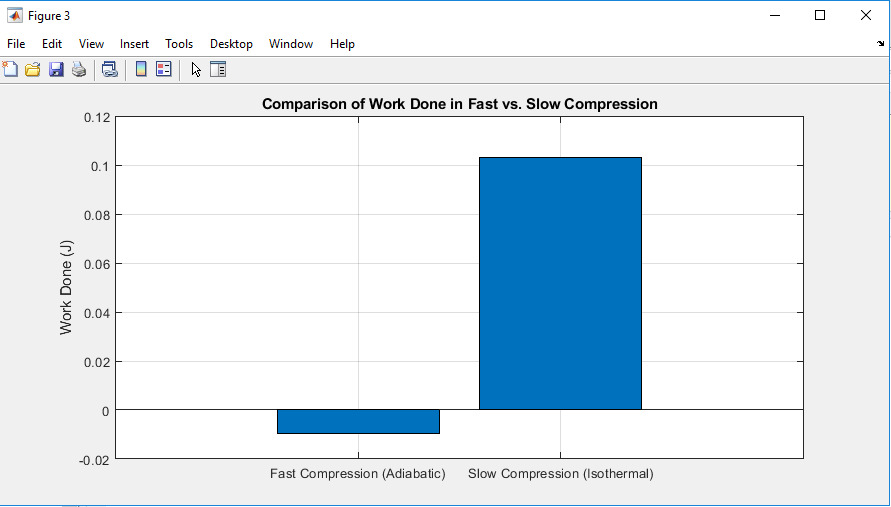Select the Edit Plot arrow tool
This screenshot has height=507, width=891.
196,69
